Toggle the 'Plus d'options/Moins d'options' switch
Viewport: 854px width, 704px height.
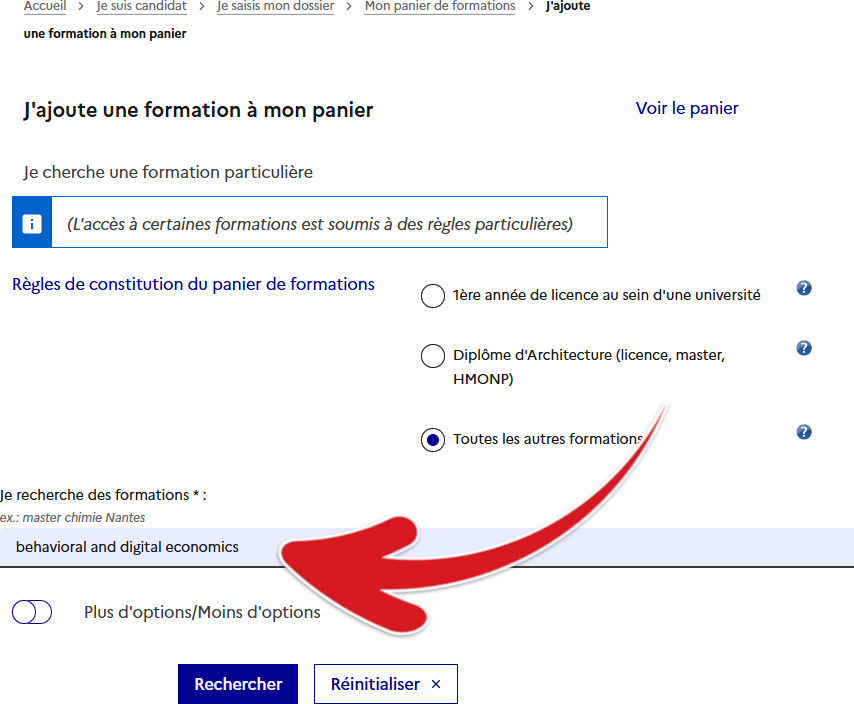coord(32,612)
